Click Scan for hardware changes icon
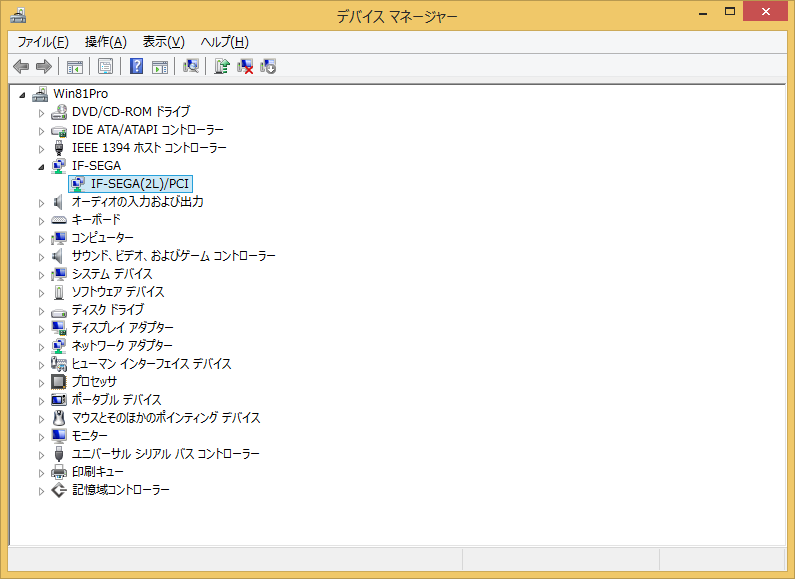This screenshot has width=795, height=579. click(191, 67)
